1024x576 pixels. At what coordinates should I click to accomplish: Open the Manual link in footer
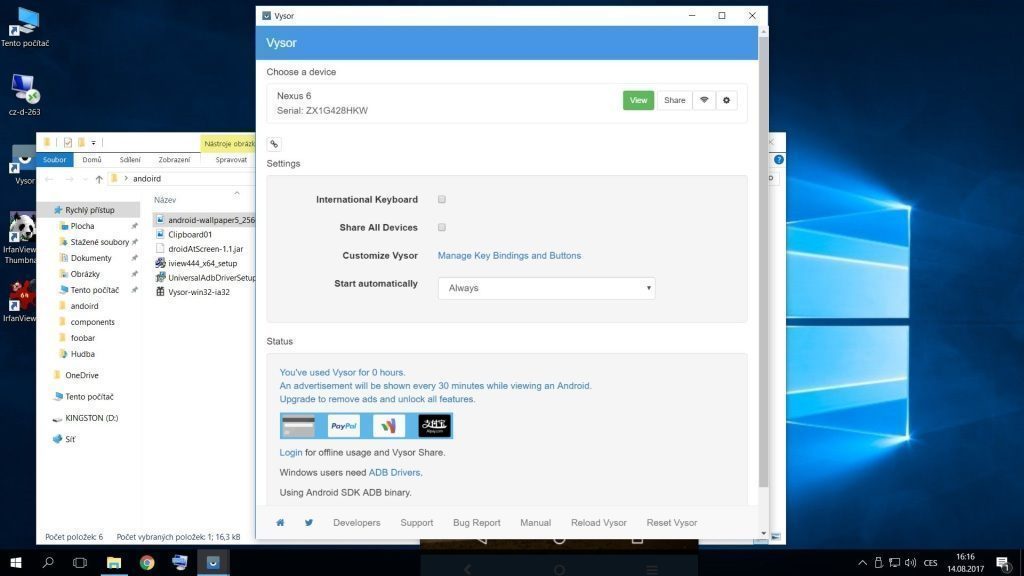pos(536,522)
